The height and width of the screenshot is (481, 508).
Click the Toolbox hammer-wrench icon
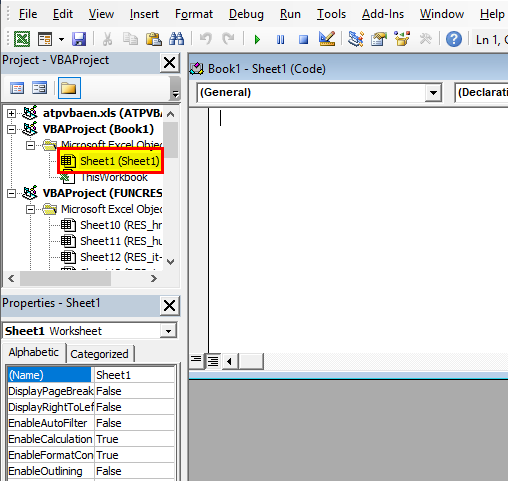coord(425,39)
